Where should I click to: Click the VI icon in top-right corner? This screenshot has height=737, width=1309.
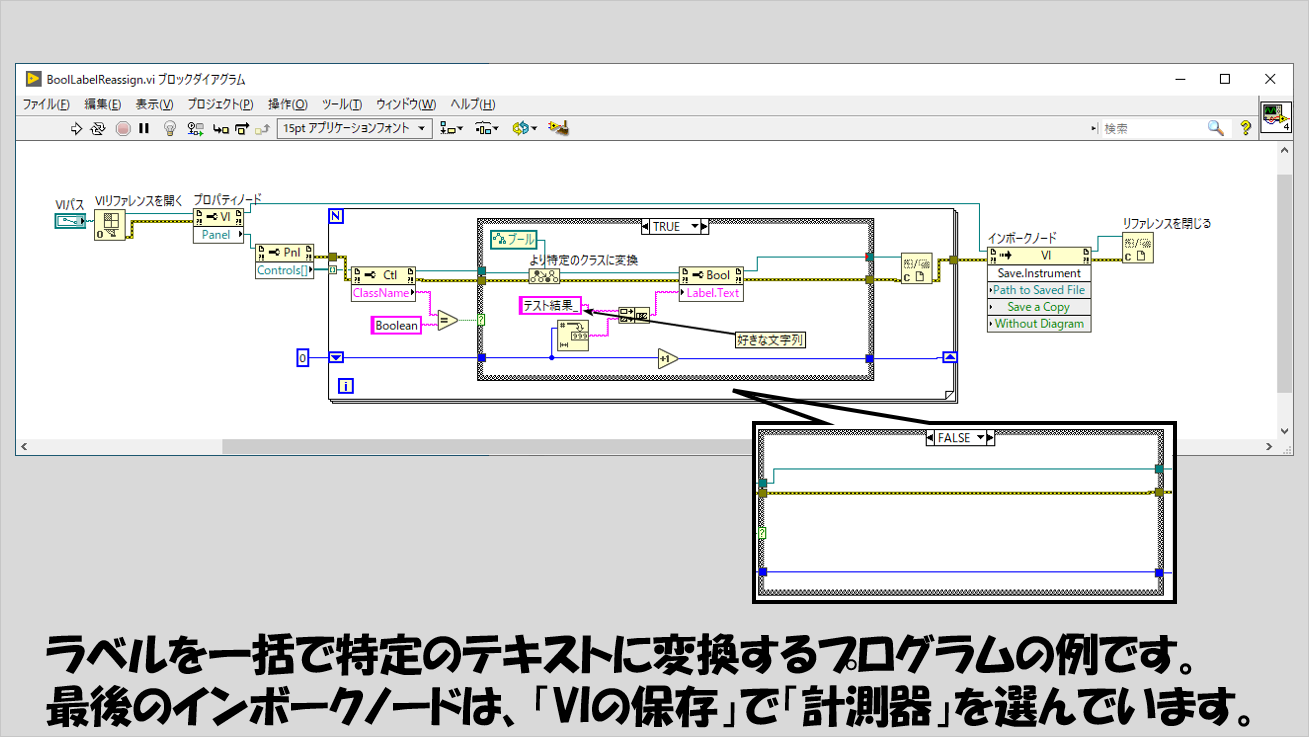pyautogui.click(x=1273, y=115)
